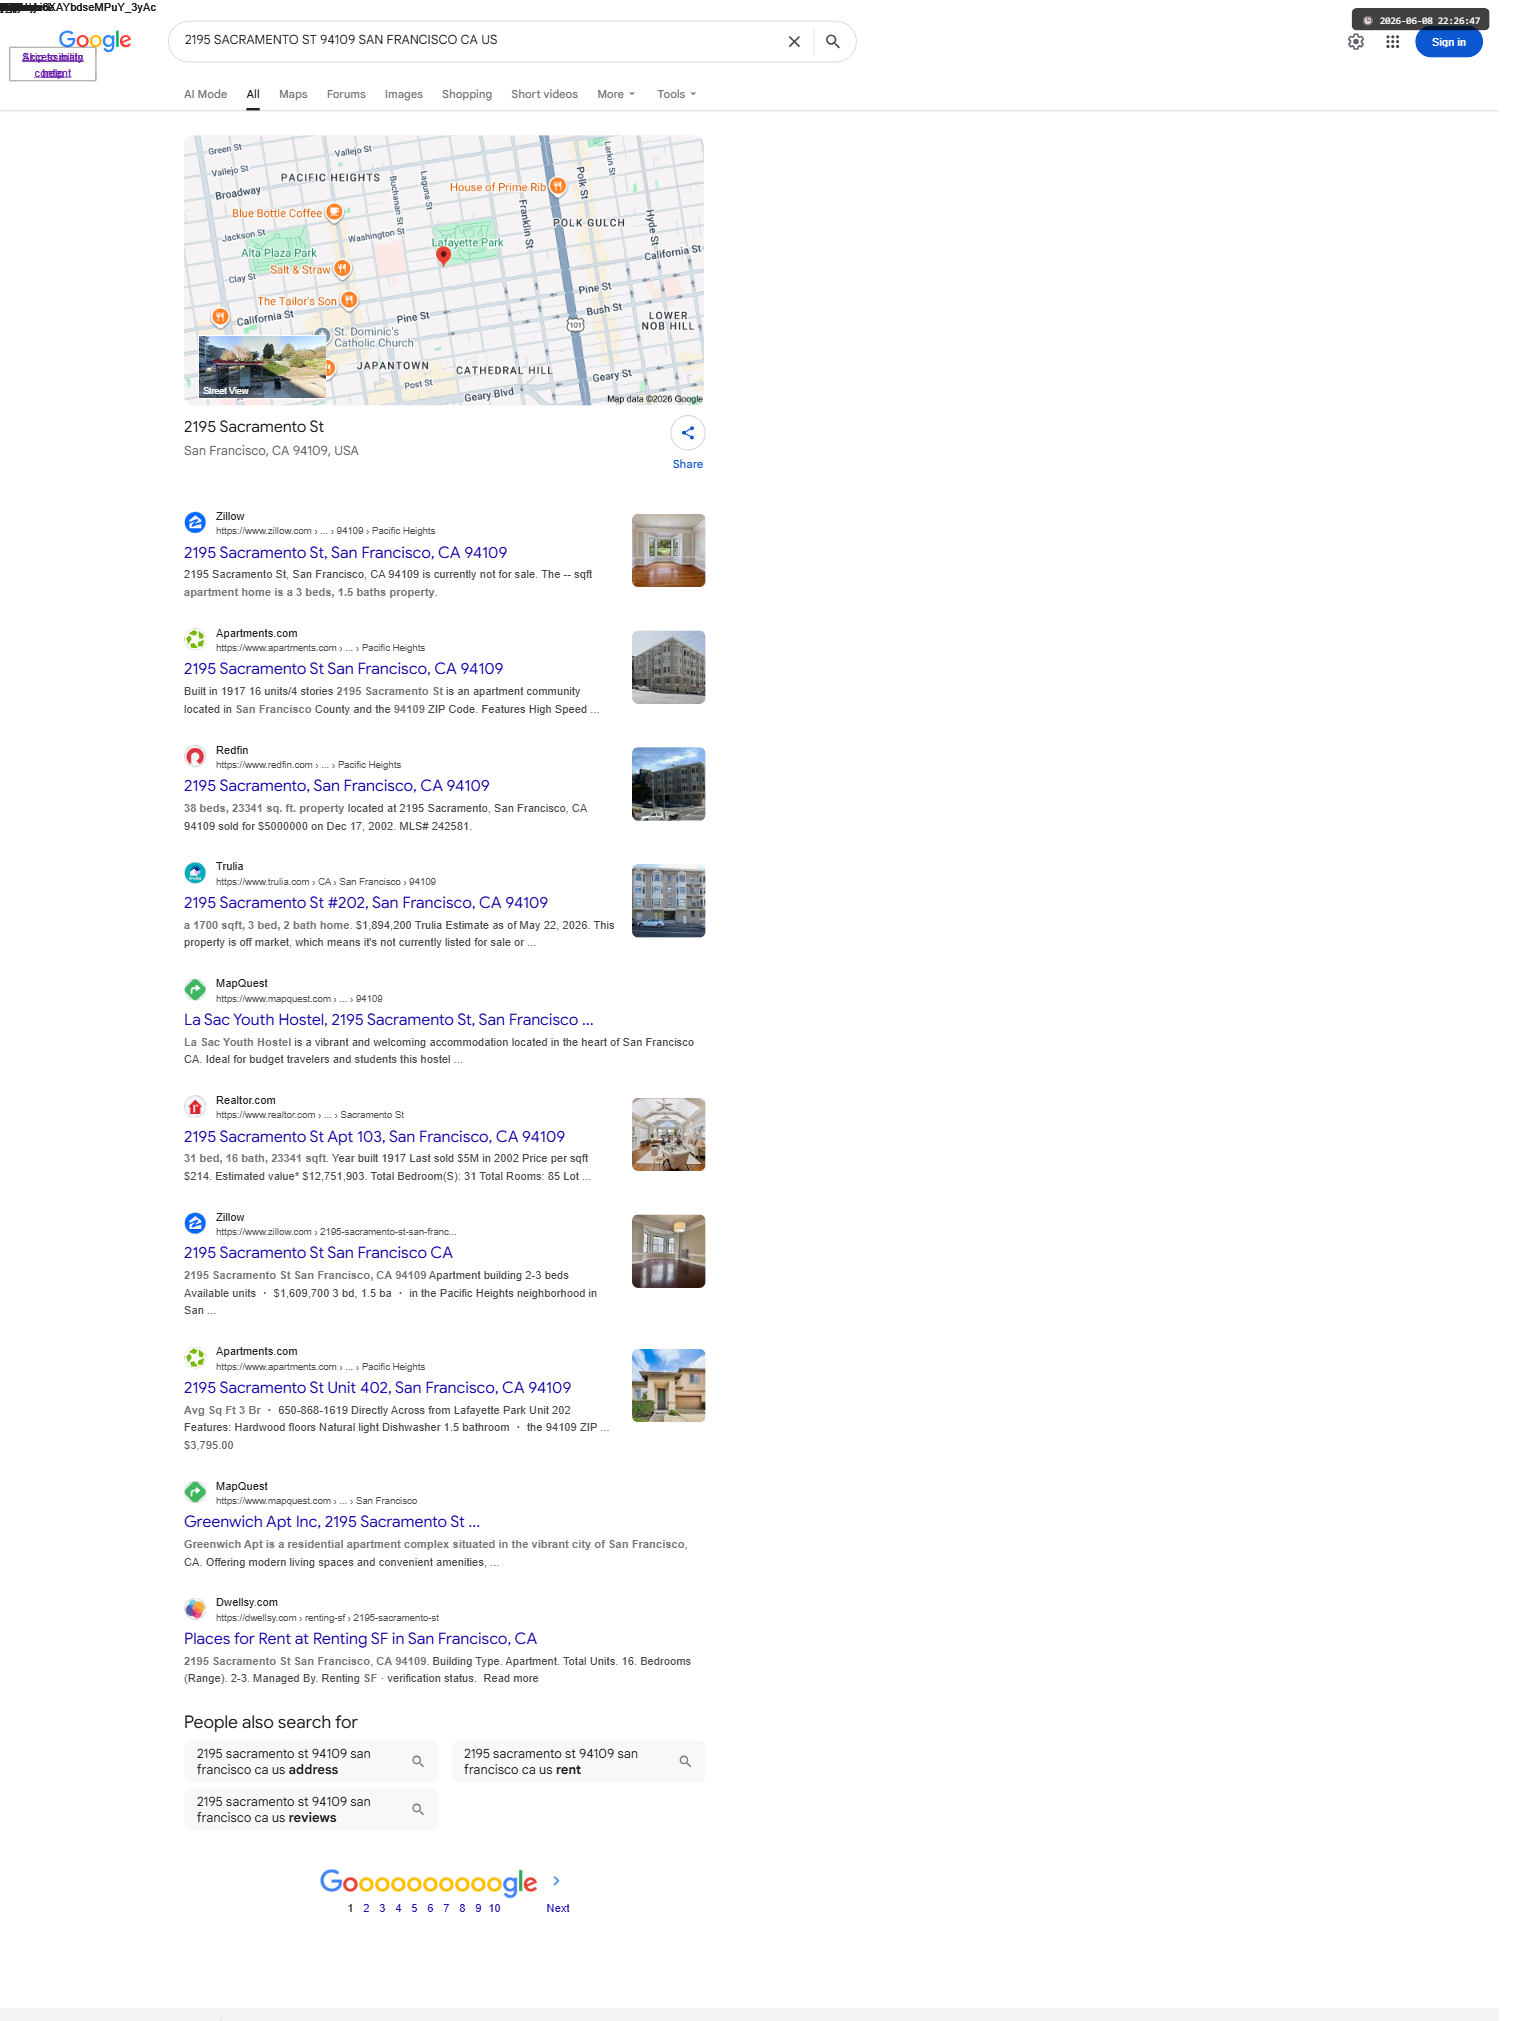This screenshot has height=2021, width=1517.
Task: Click the Share label under the share icon
Action: pyautogui.click(x=688, y=464)
